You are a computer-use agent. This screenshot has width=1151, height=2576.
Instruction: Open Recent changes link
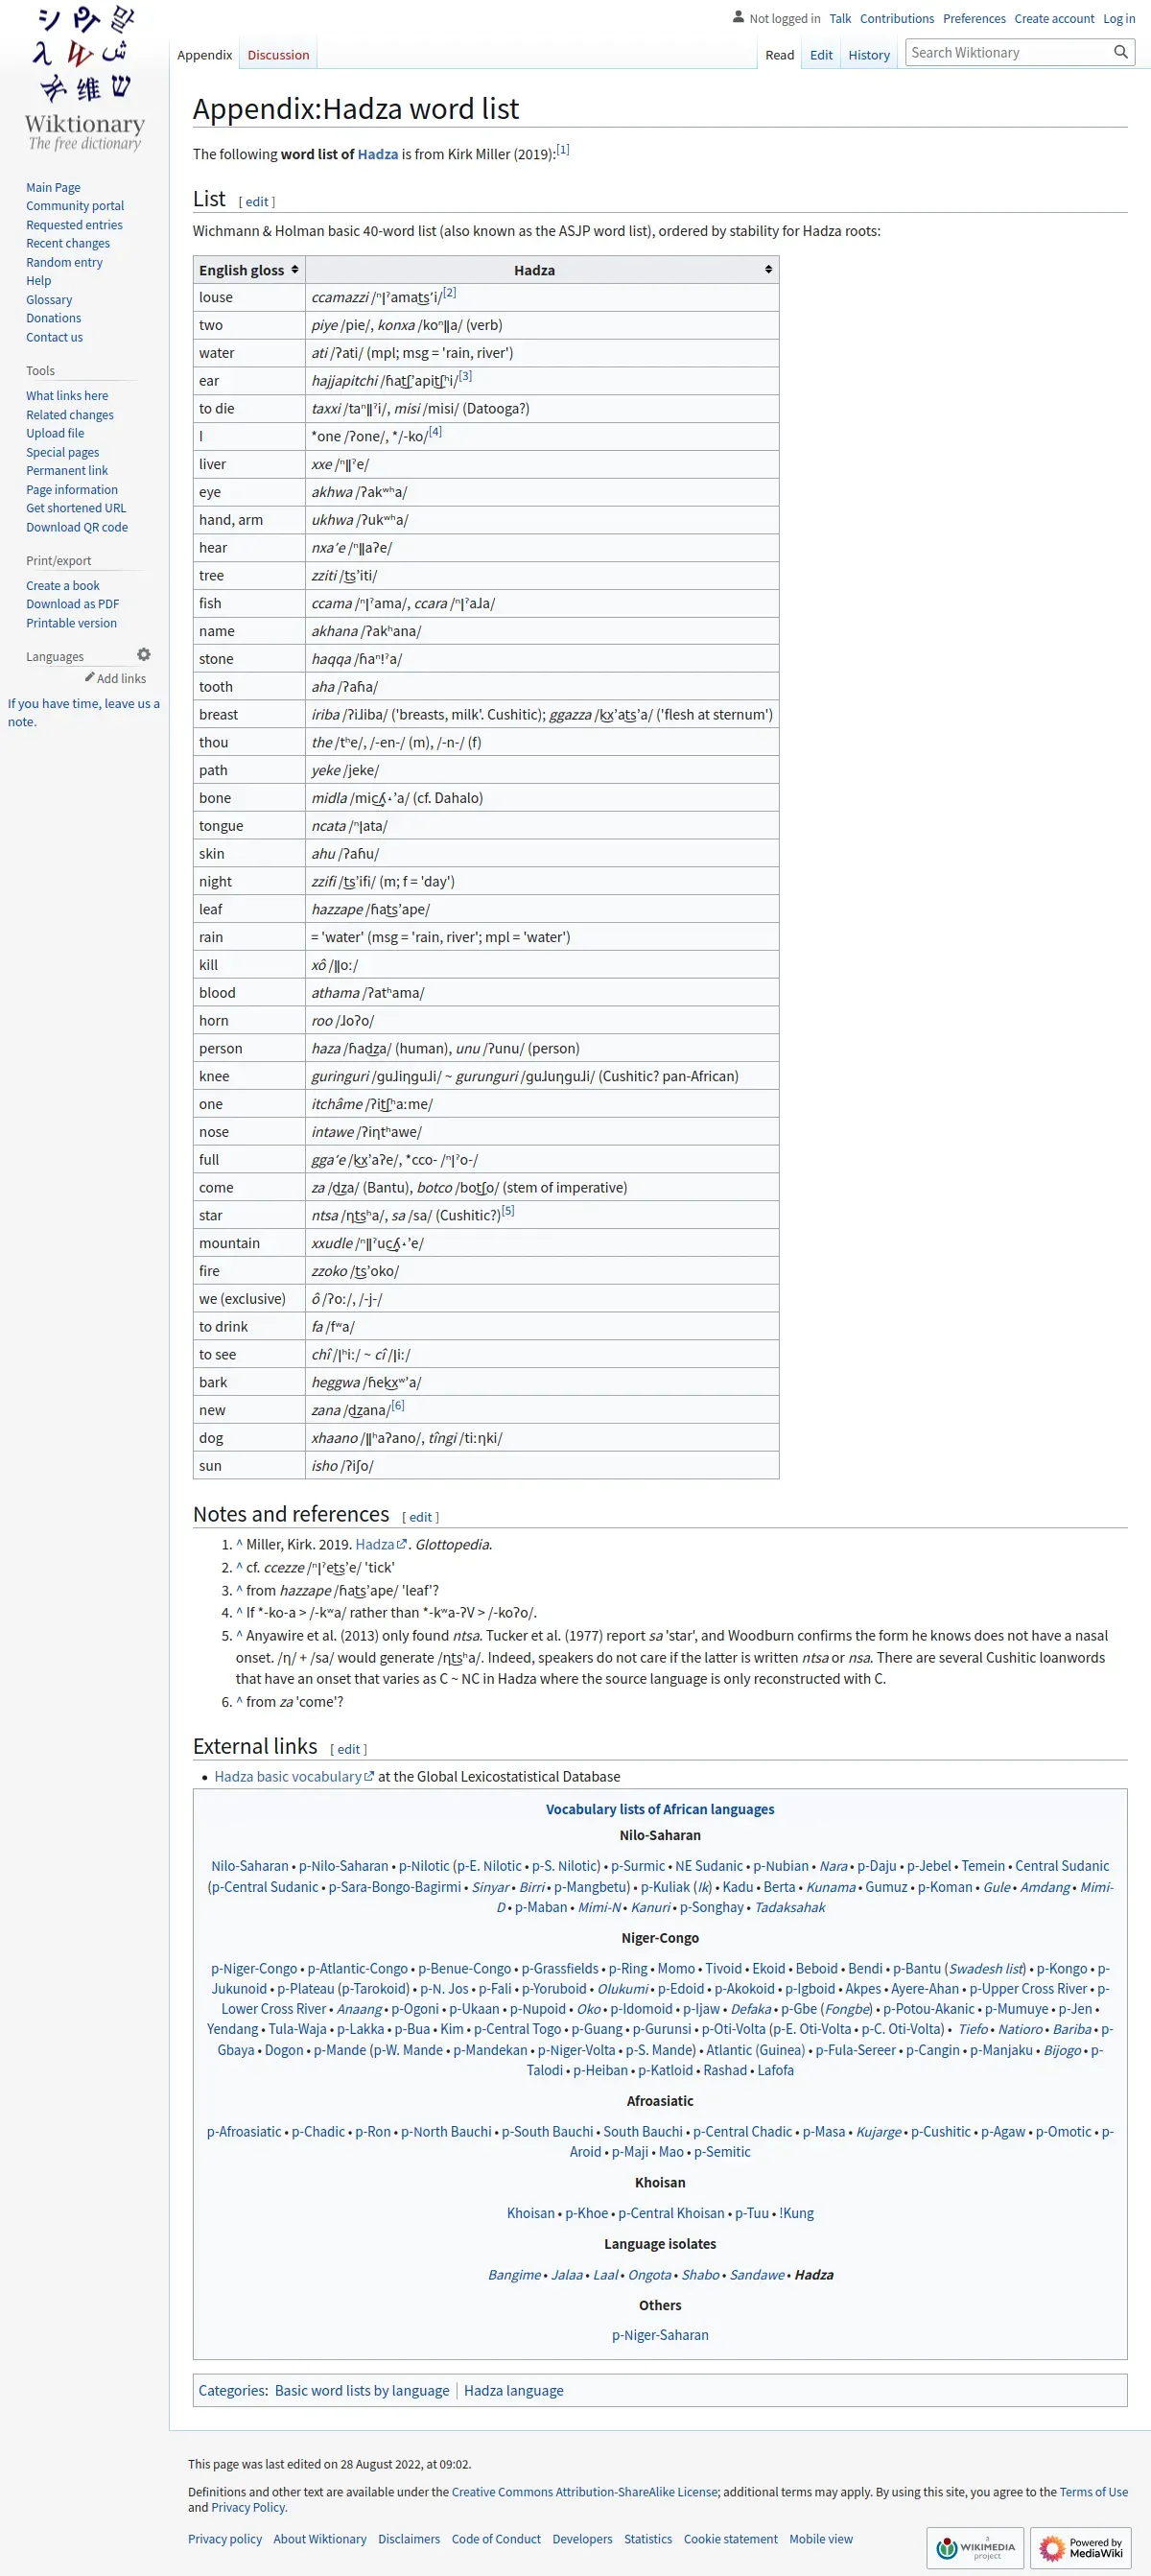click(x=68, y=244)
